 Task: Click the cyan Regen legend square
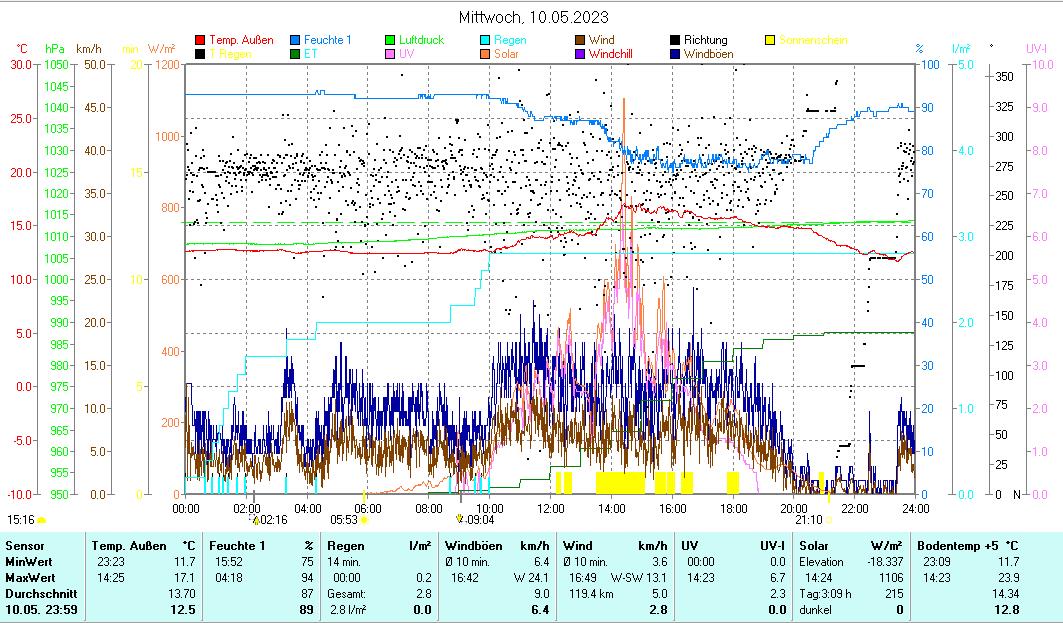point(485,41)
